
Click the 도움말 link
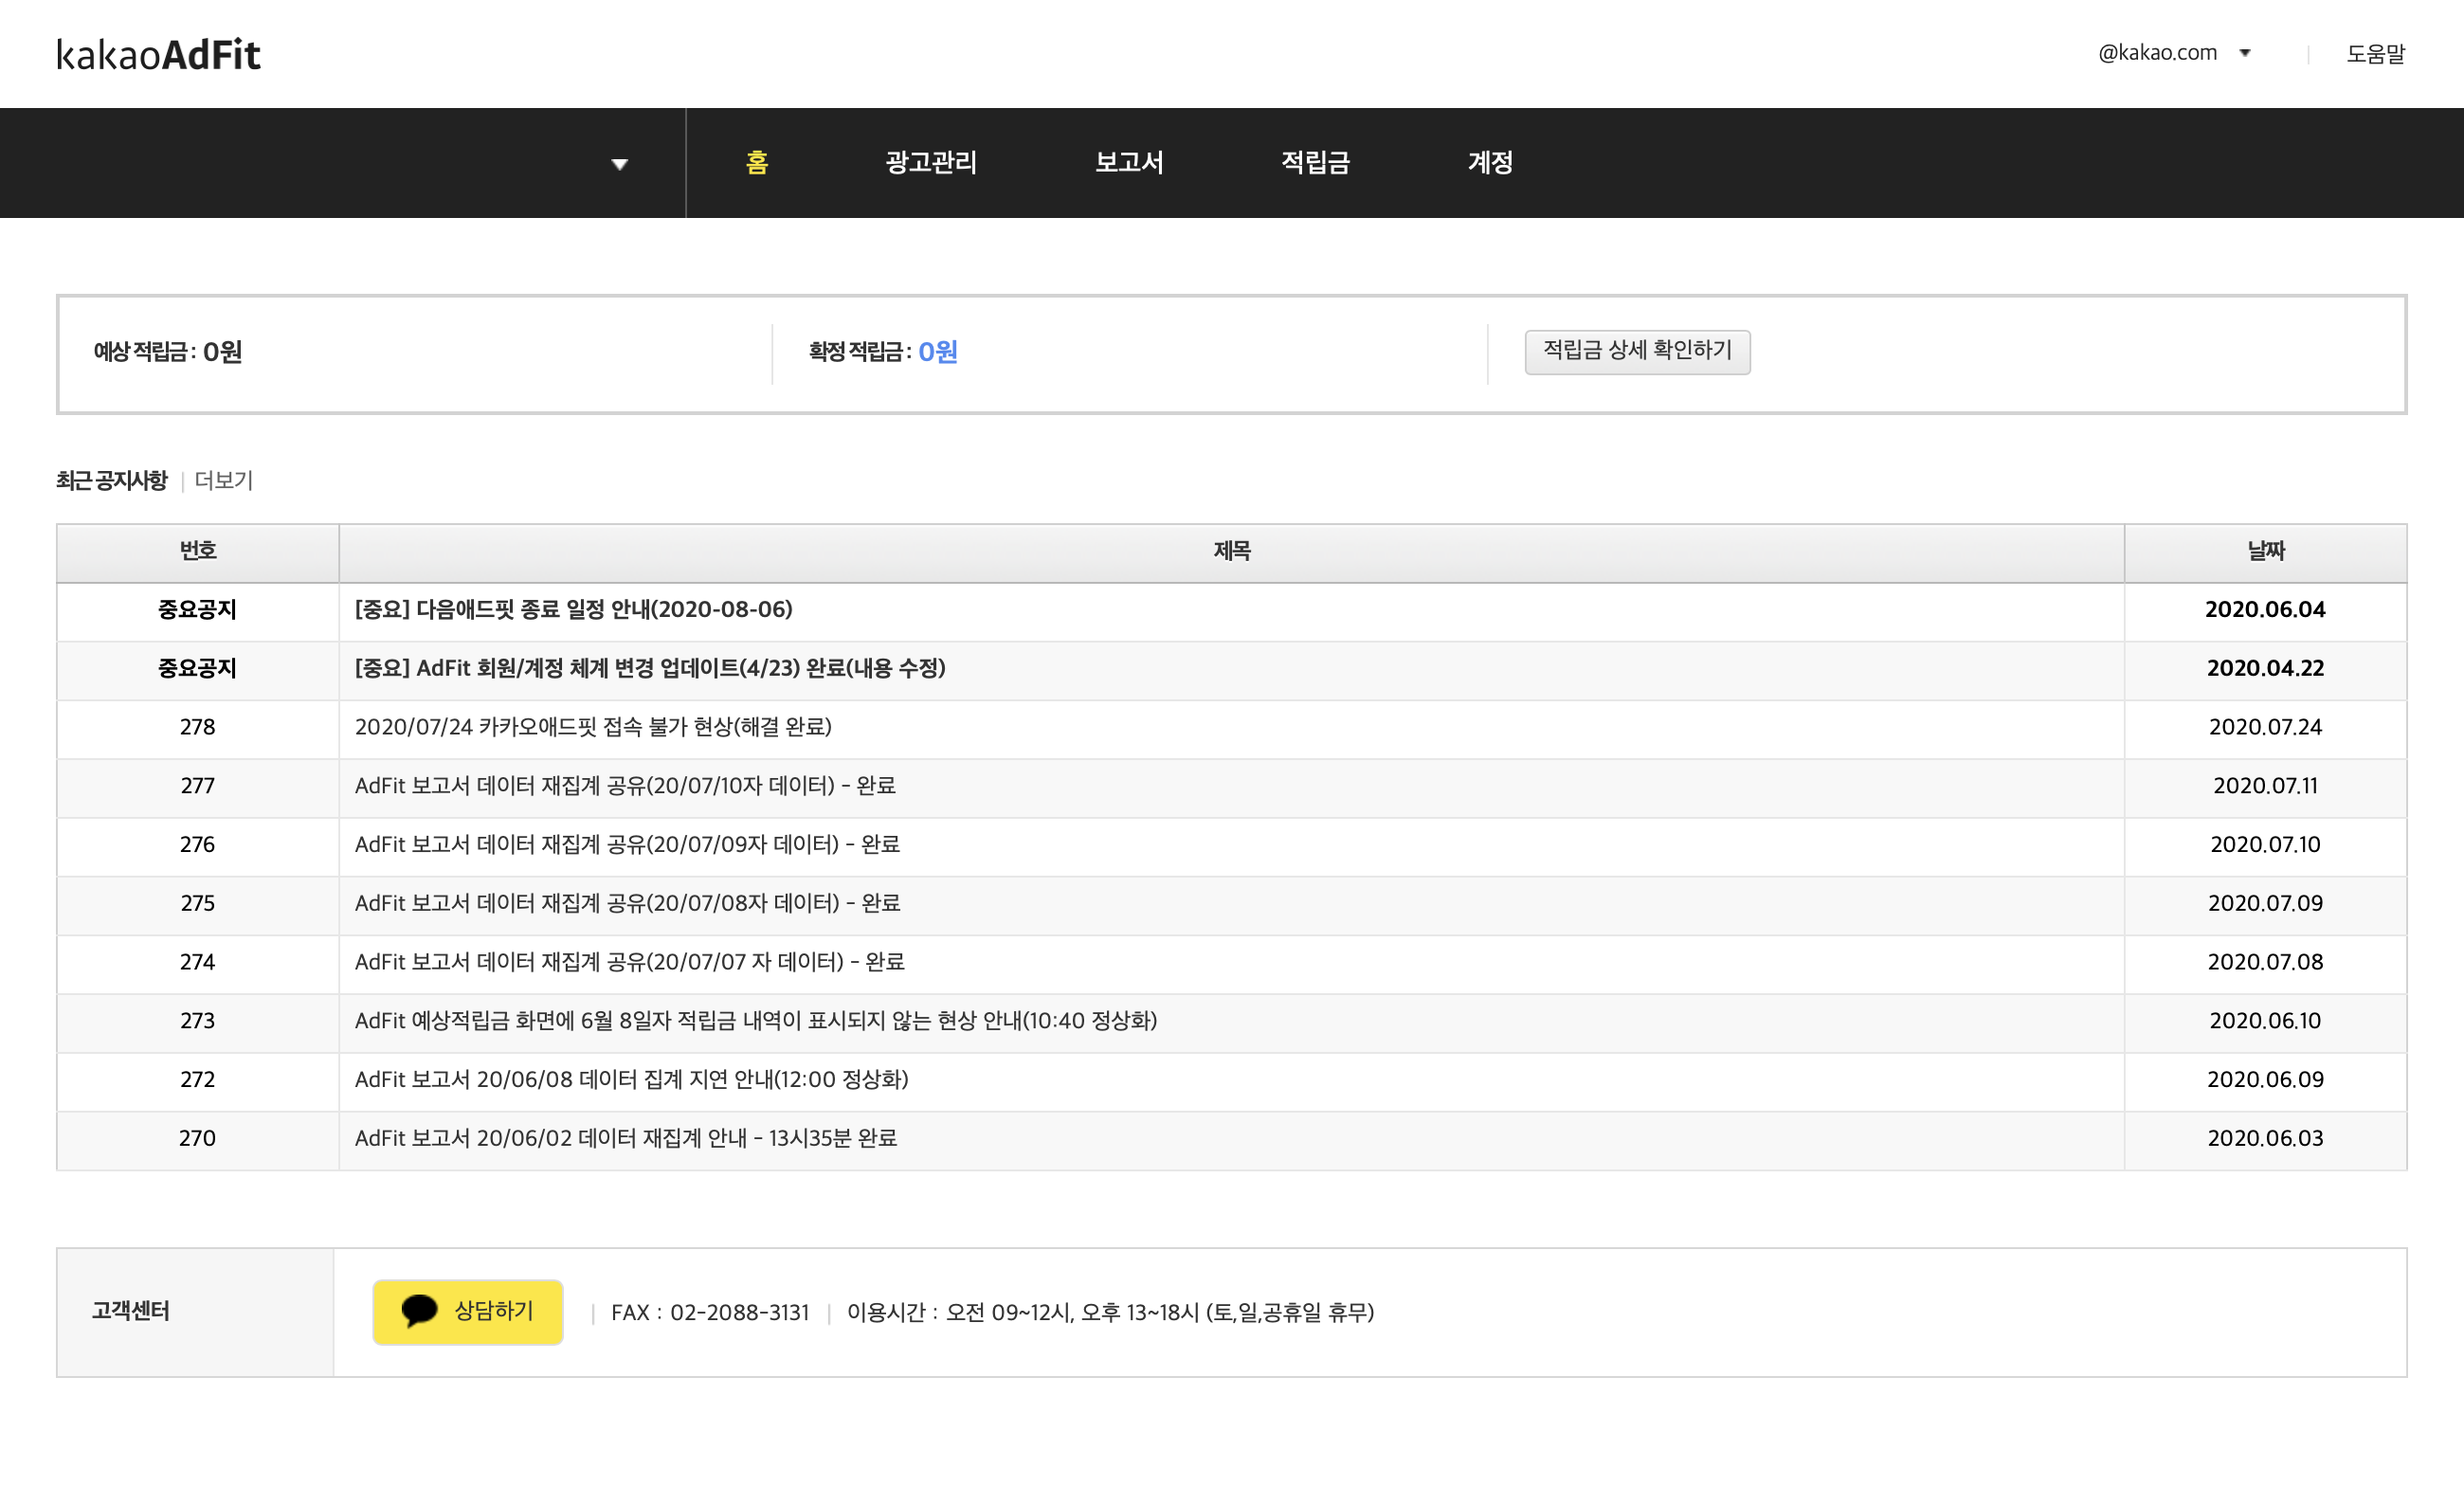(2375, 54)
